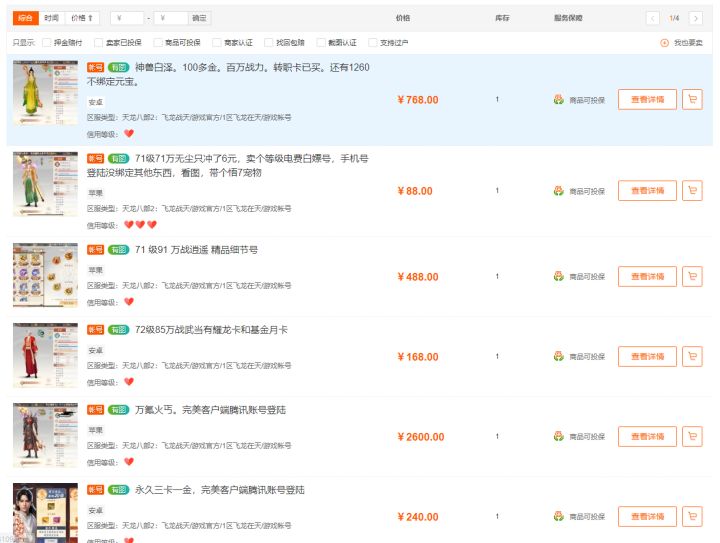
Task: Add the ¥488.00 listing to cart
Action: click(x=692, y=276)
